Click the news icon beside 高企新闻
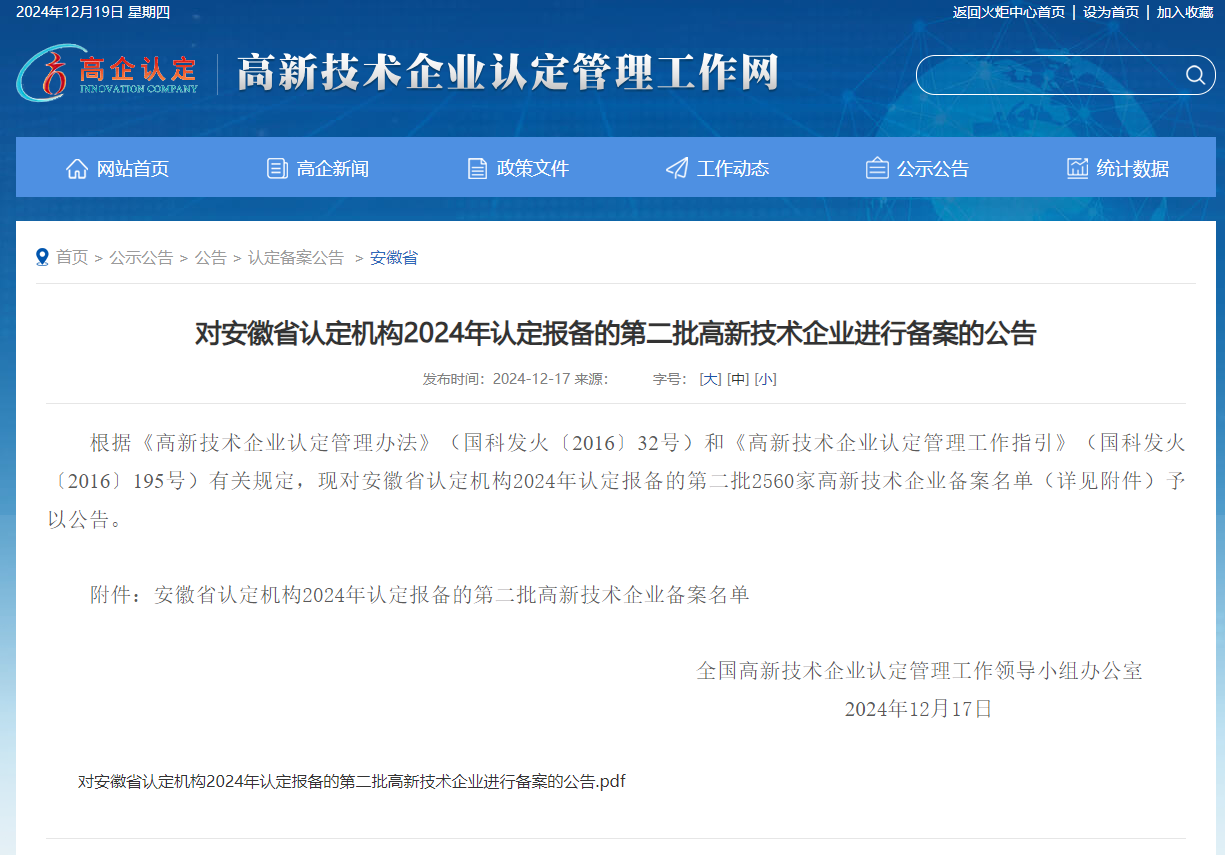Image resolution: width=1225 pixels, height=855 pixels. (277, 168)
